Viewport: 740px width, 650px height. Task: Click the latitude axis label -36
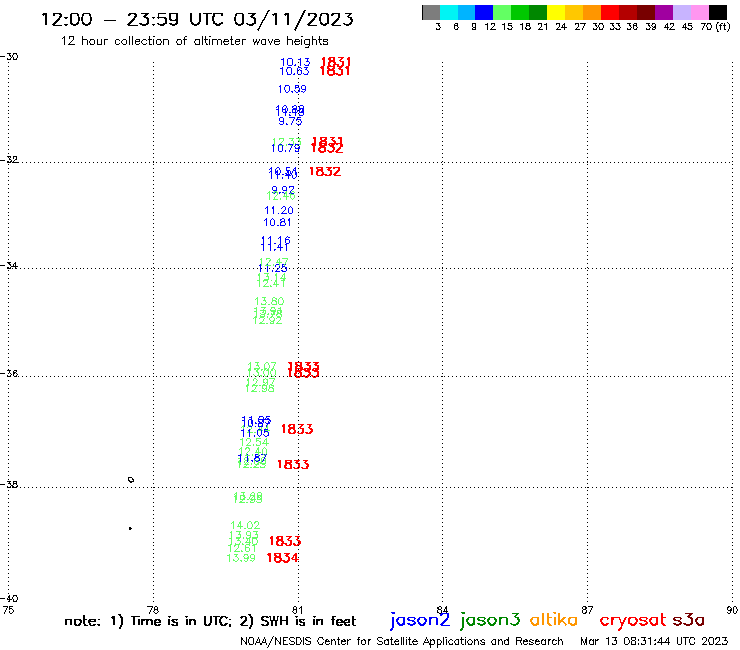click(9, 373)
